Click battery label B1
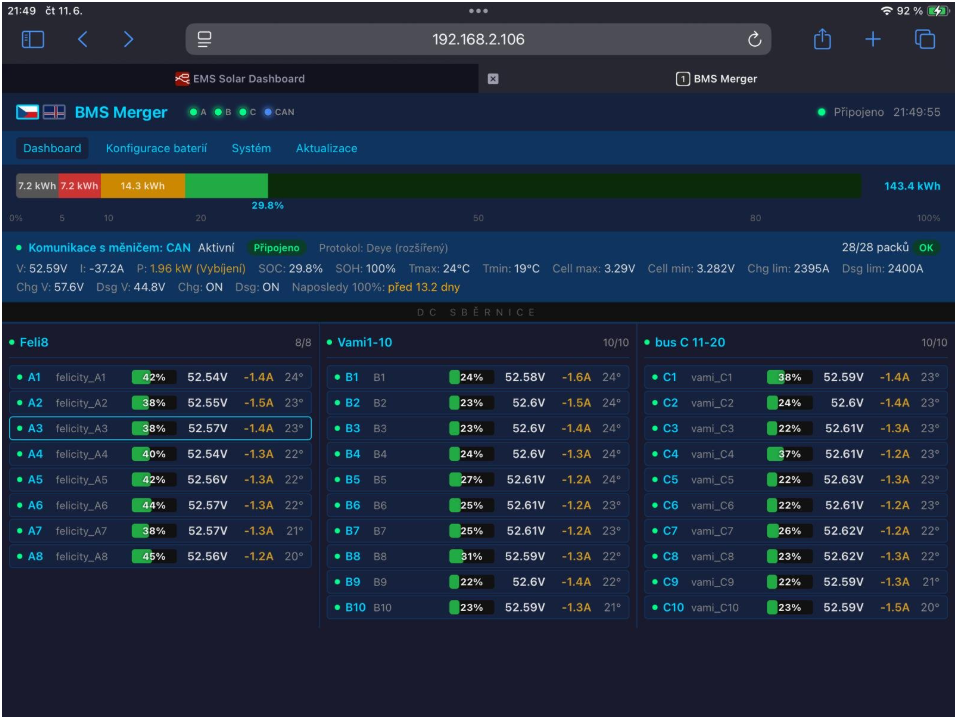 pyautogui.click(x=352, y=377)
